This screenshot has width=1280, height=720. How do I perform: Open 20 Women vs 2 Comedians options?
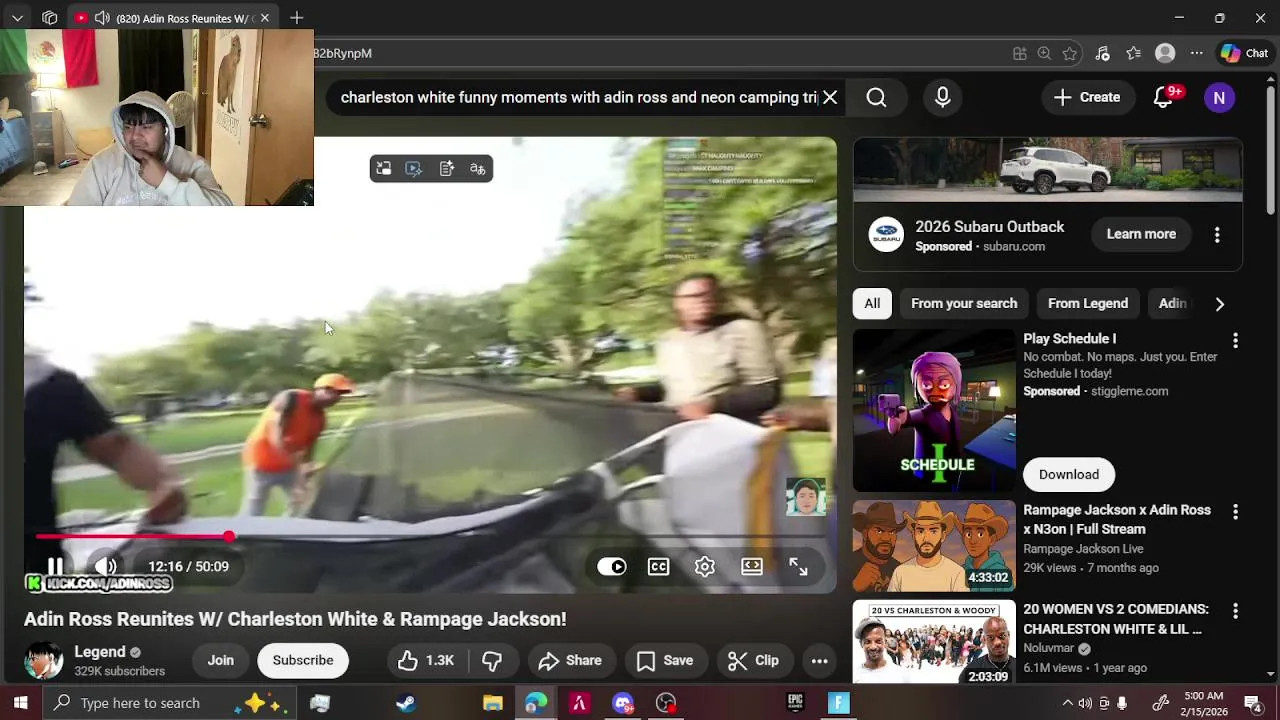1235,611
